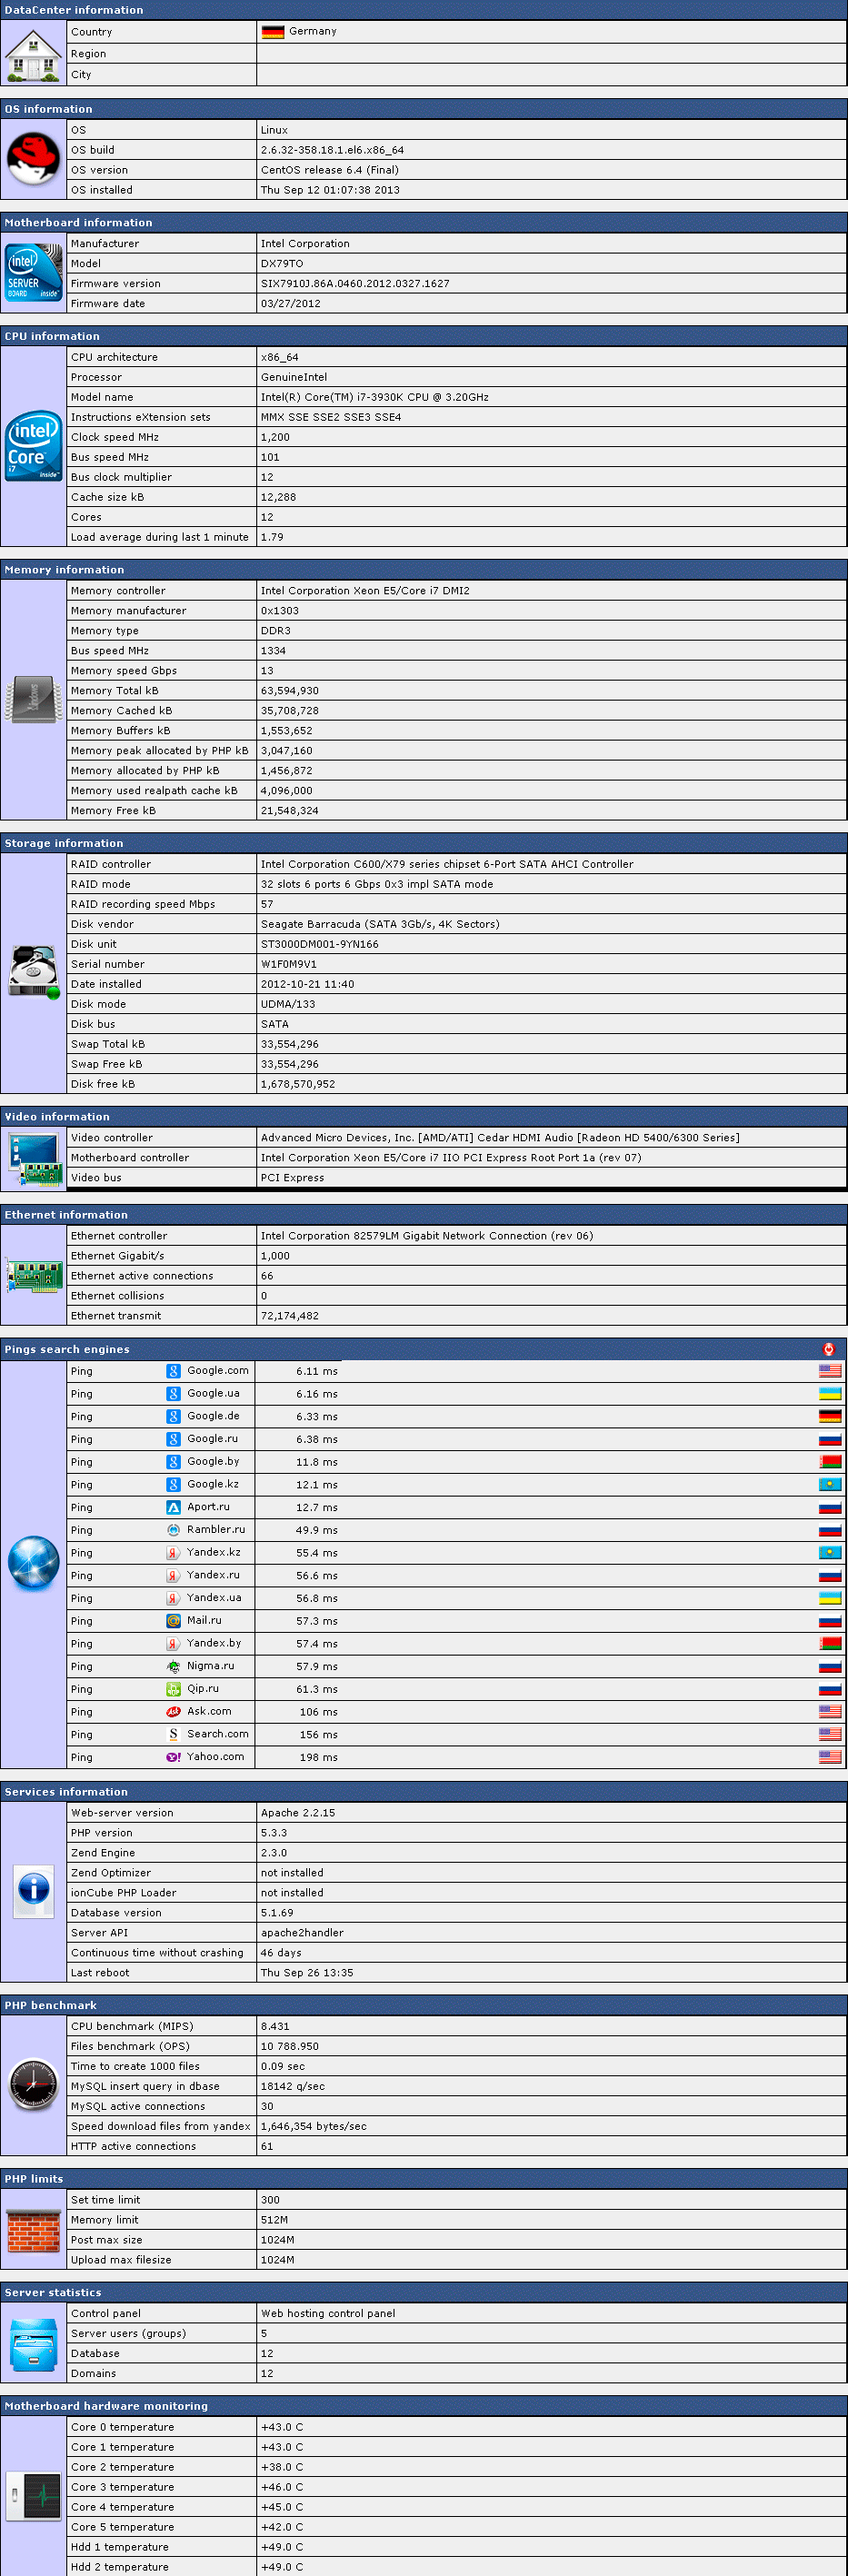Click the Ask.com favicon
848x2576 pixels.
click(173, 1712)
